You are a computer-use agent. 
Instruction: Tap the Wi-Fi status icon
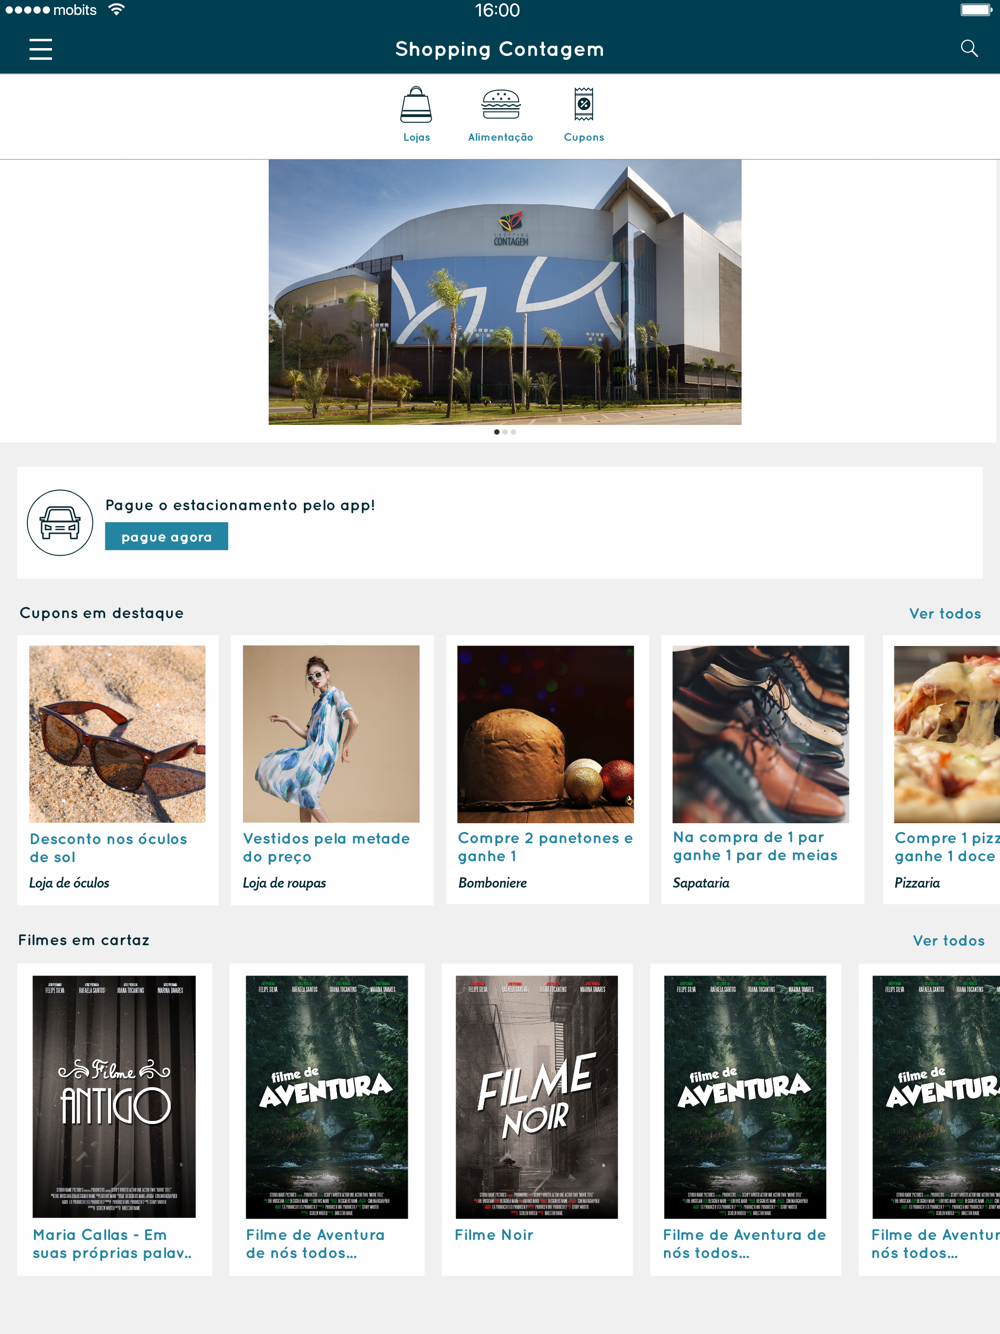(117, 10)
